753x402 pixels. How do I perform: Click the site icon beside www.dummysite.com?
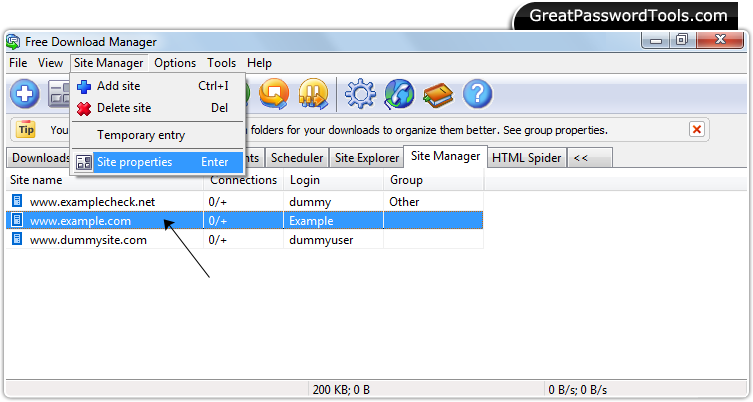click(17, 239)
